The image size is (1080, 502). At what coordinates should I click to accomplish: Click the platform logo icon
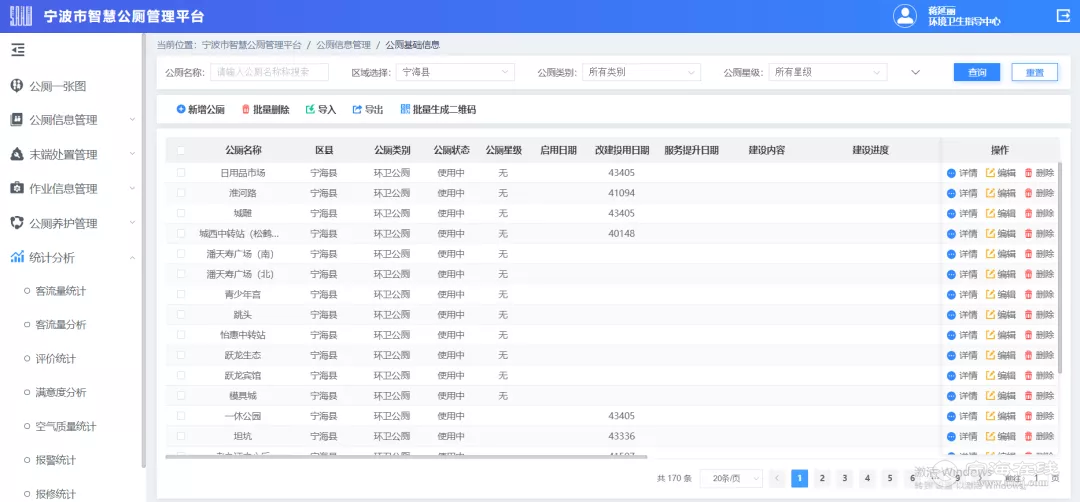(21, 16)
